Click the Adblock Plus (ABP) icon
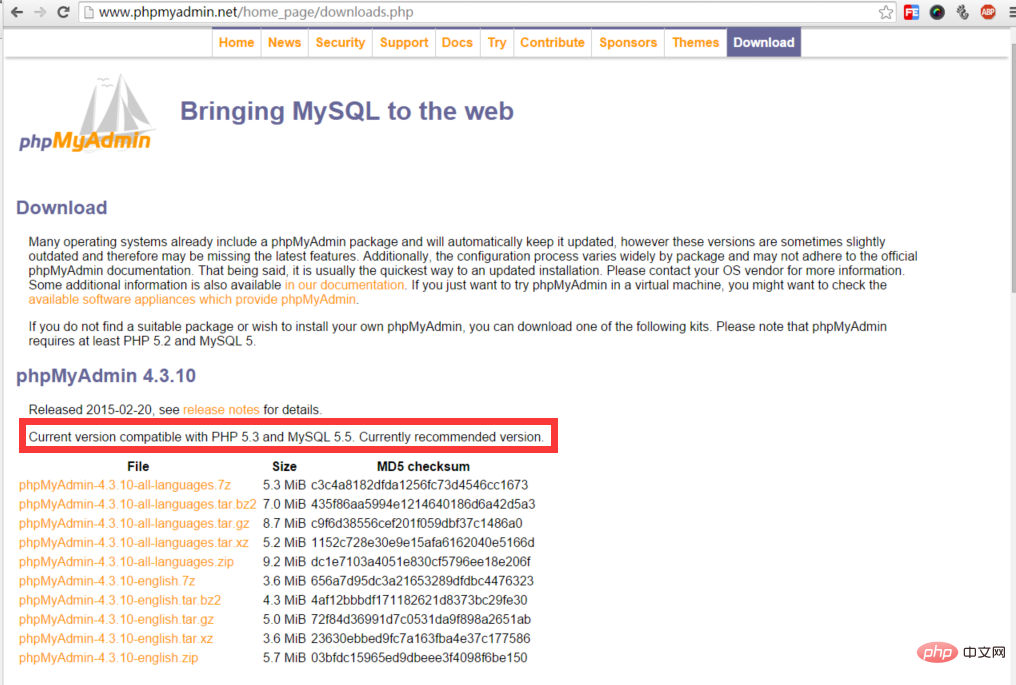Viewport: 1016px width, 685px height. (988, 13)
